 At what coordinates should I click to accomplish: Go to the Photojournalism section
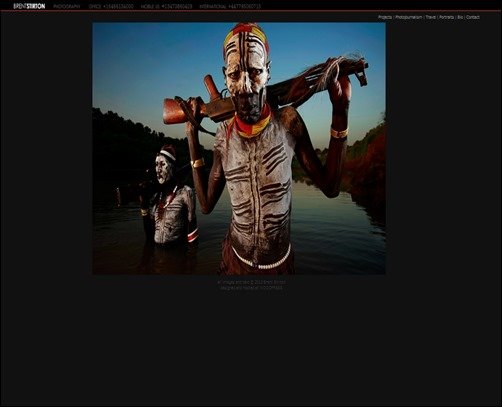409,17
